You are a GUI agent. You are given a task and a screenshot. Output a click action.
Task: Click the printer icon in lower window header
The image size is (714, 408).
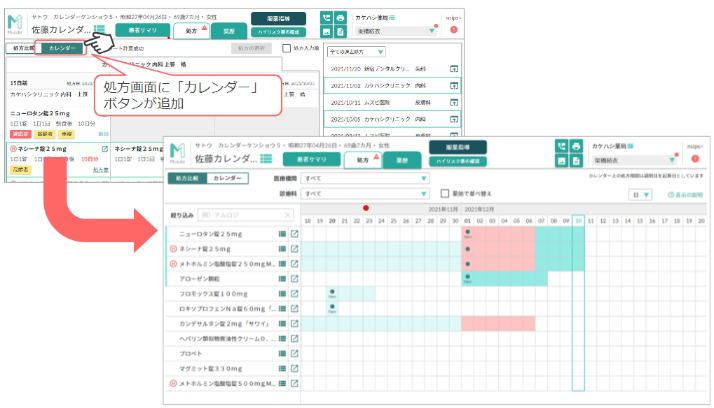576,147
